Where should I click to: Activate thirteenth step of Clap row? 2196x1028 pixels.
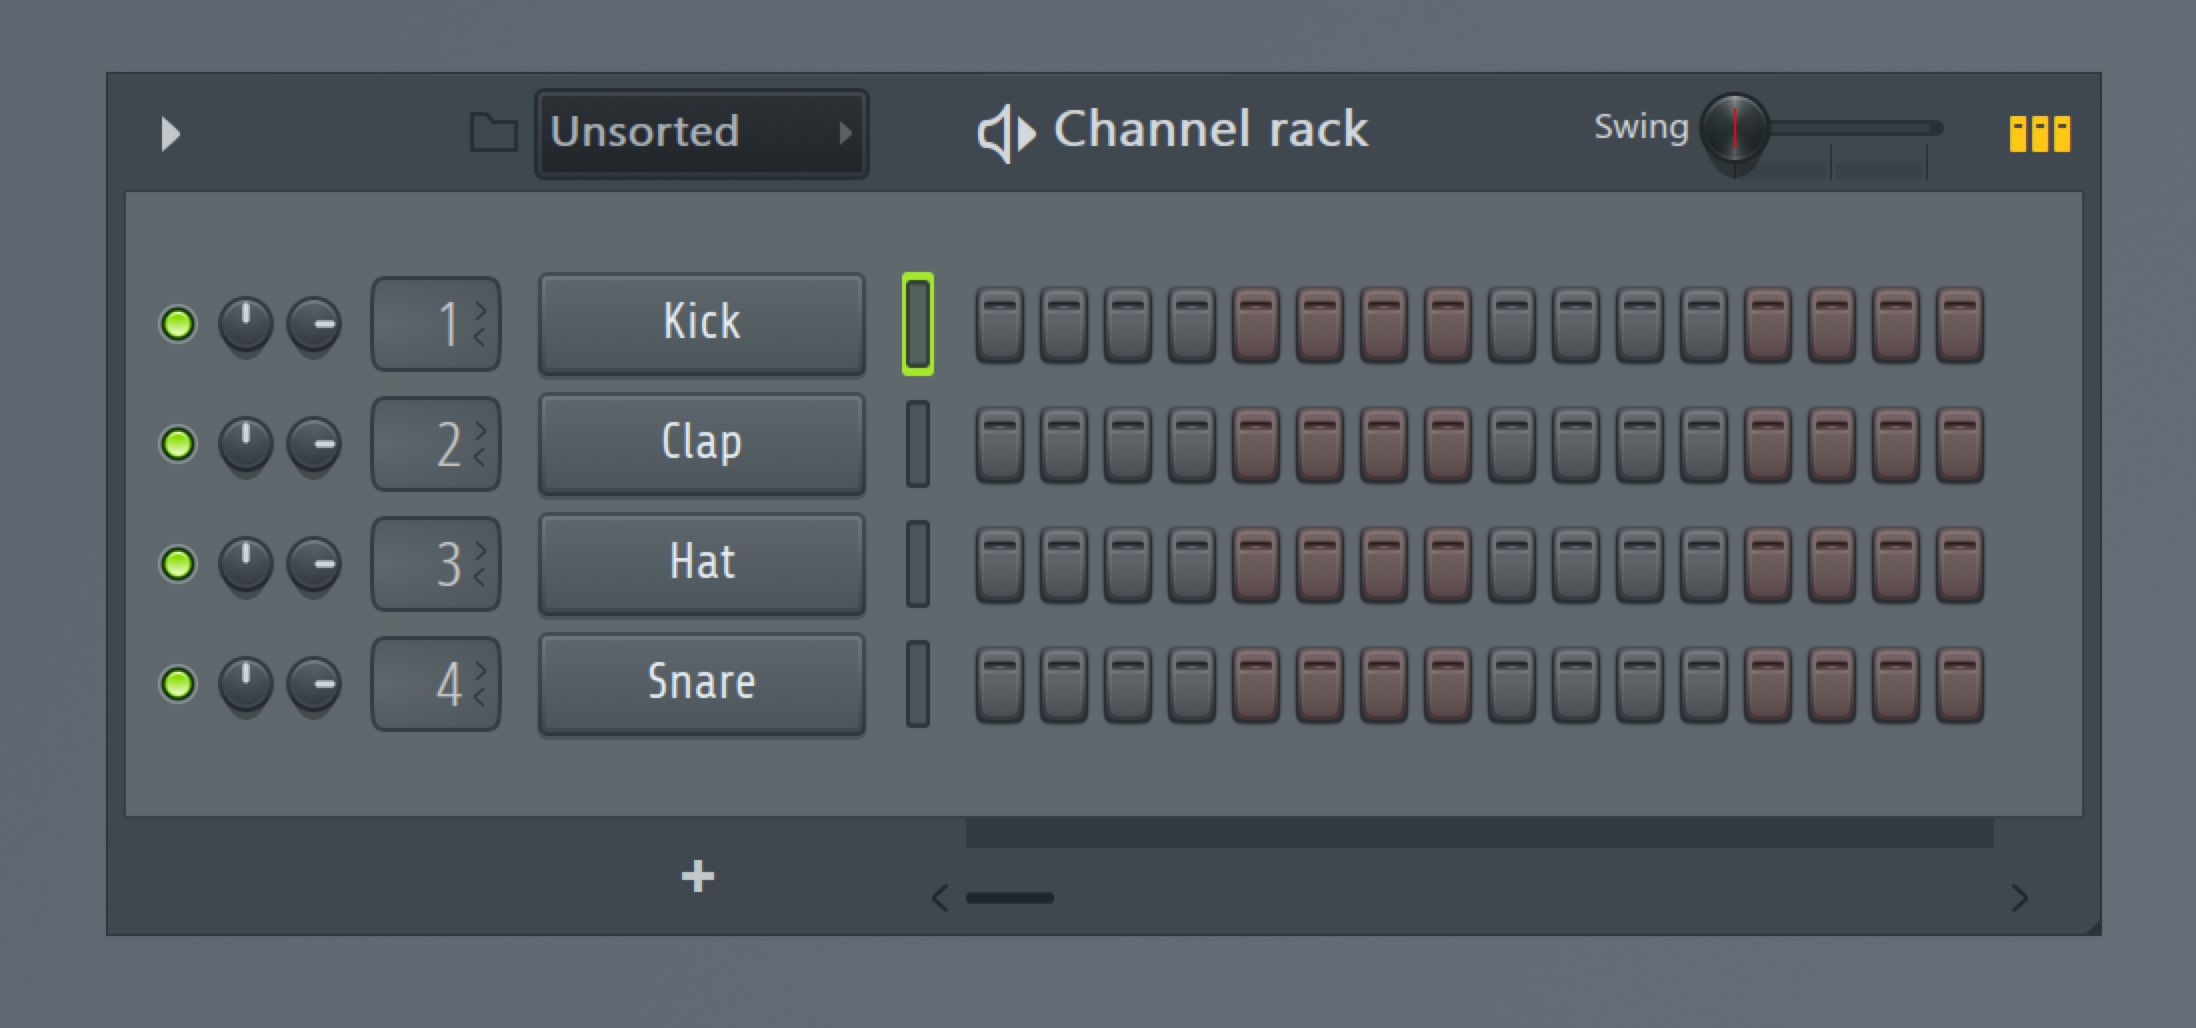pyautogui.click(x=1768, y=445)
